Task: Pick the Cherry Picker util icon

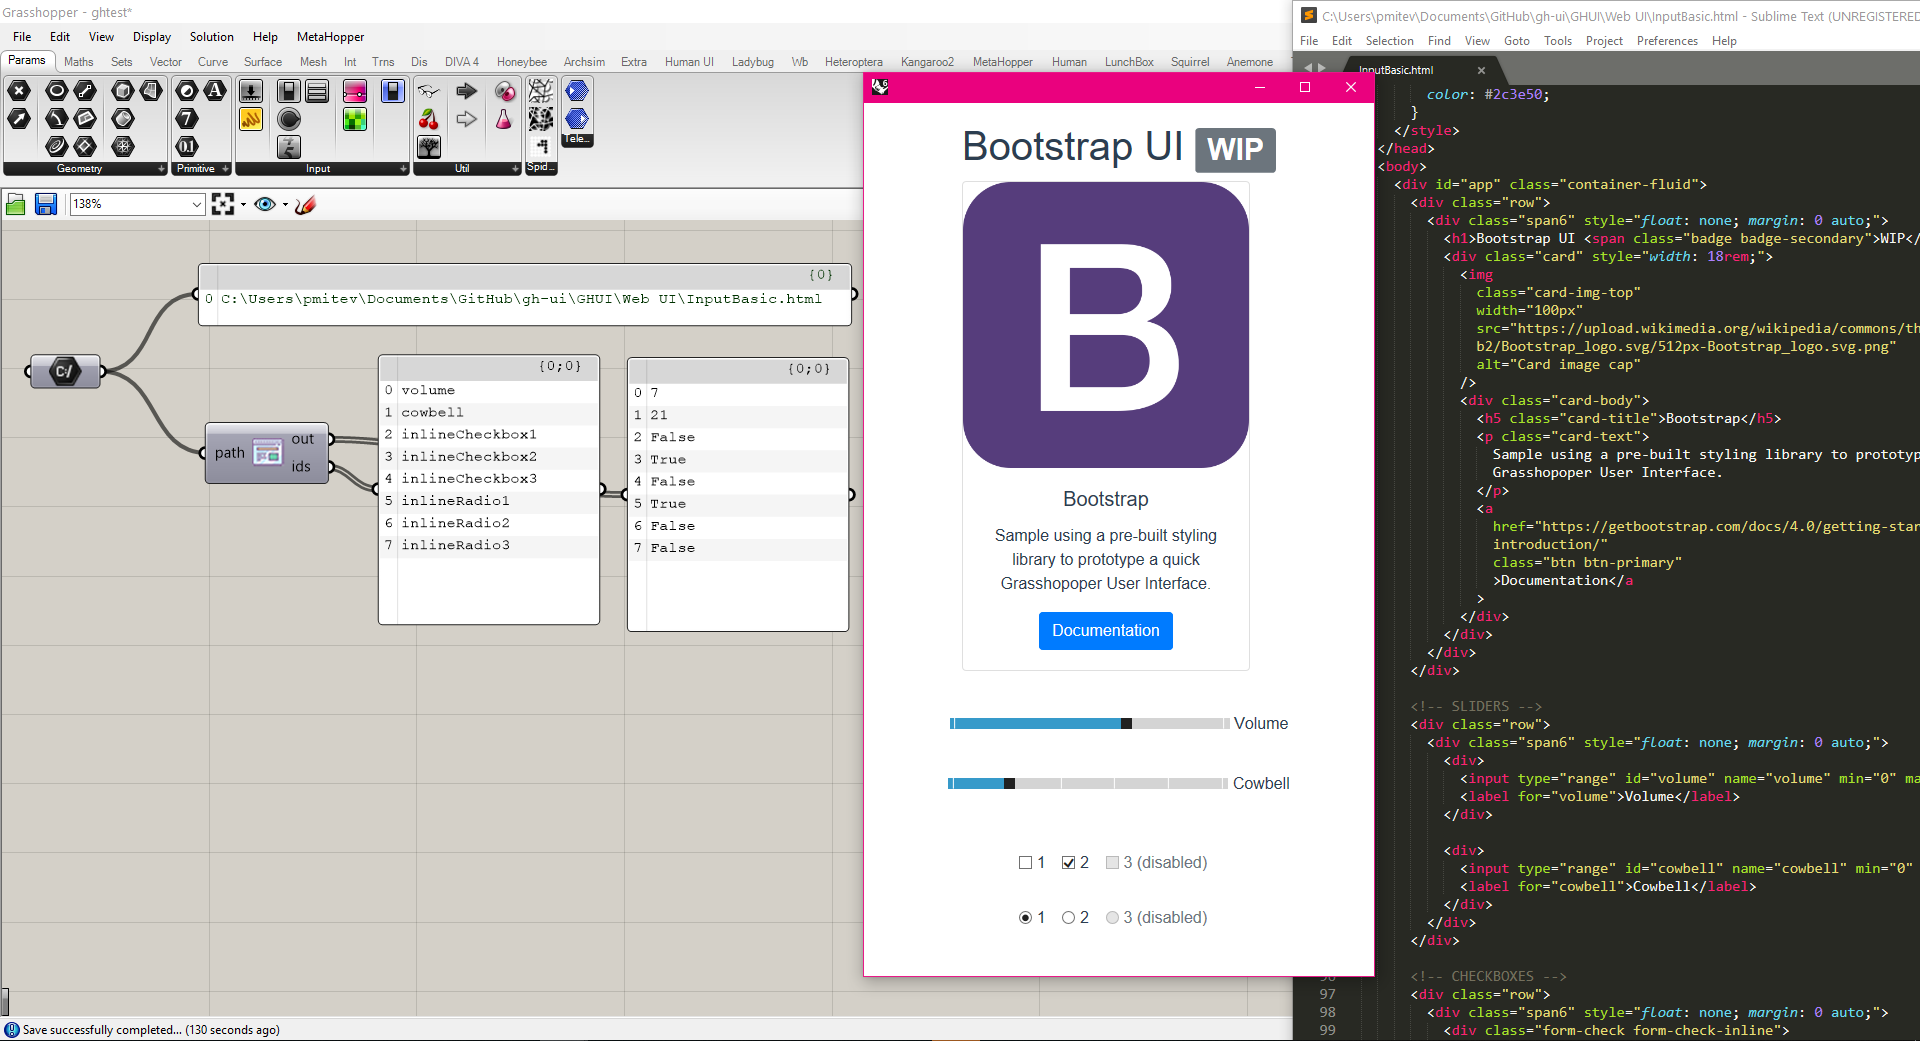Action: point(429,120)
